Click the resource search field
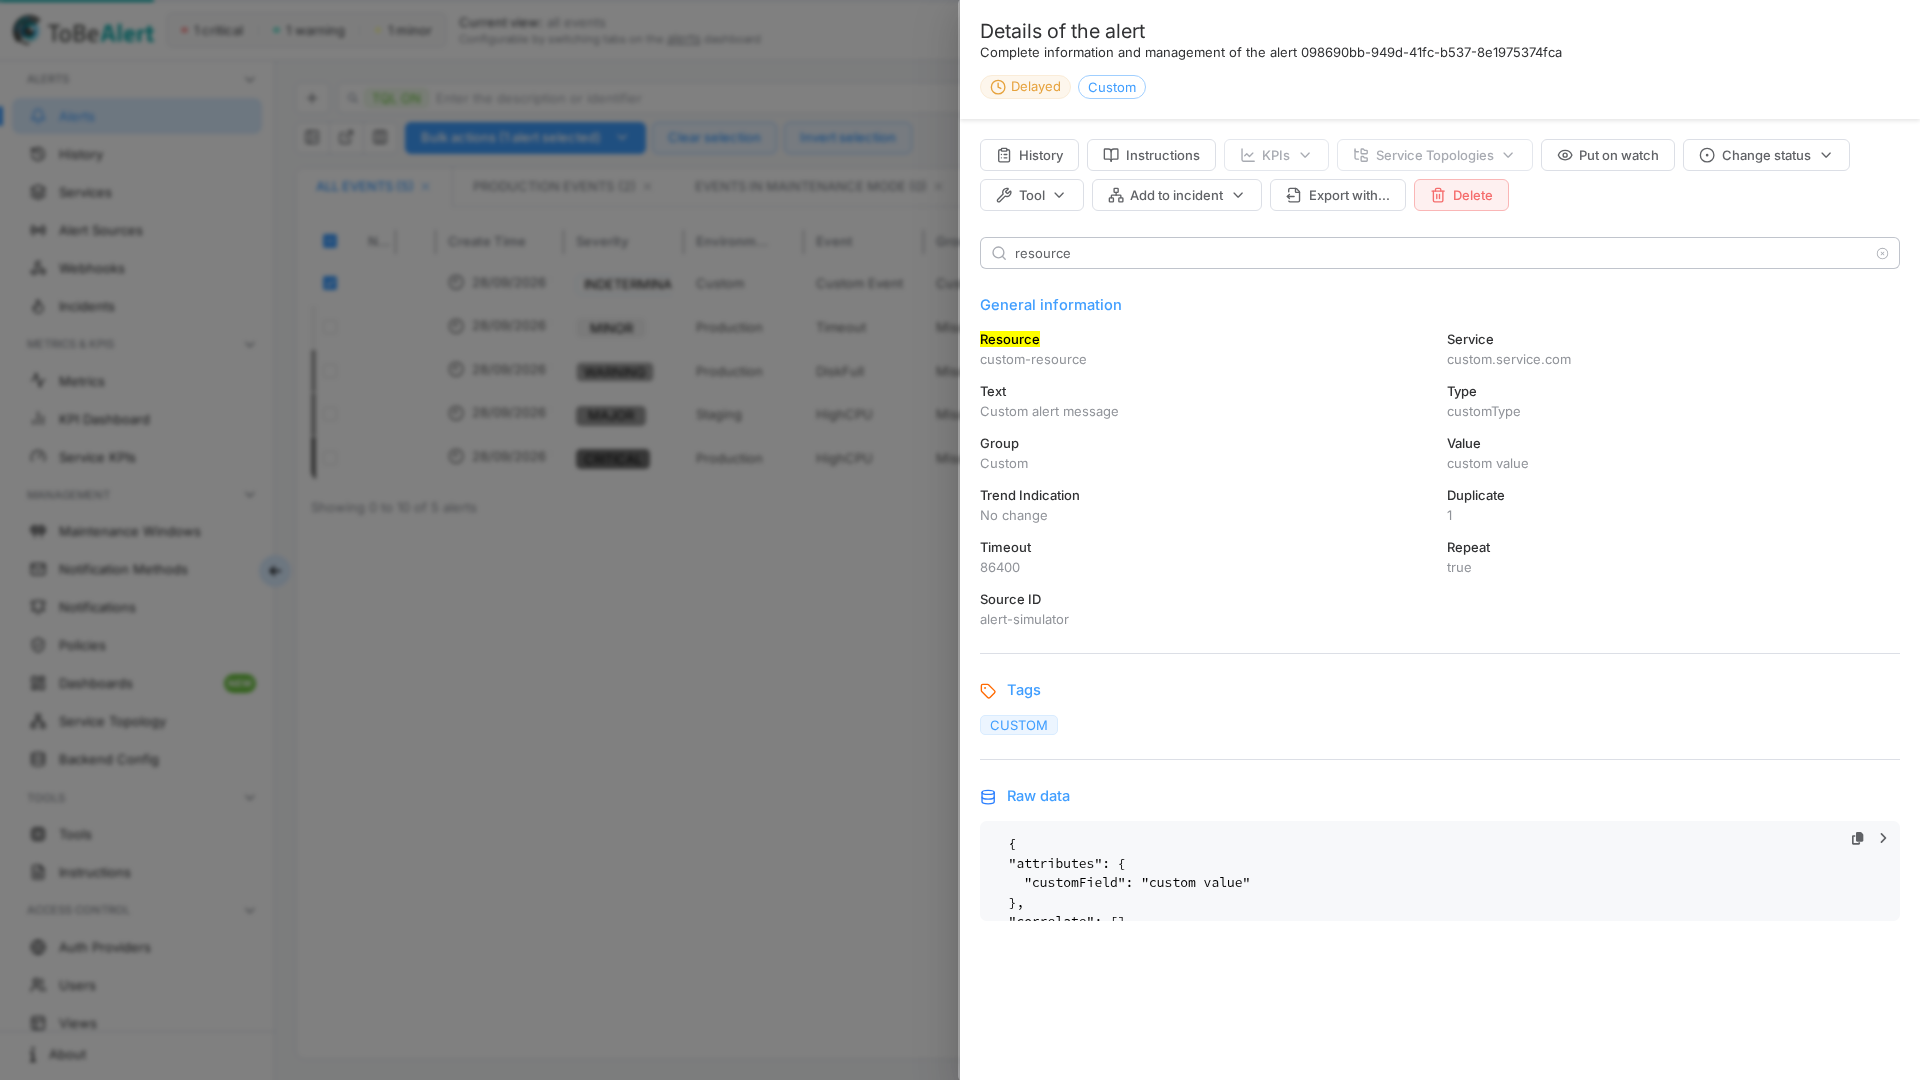 point(1439,253)
